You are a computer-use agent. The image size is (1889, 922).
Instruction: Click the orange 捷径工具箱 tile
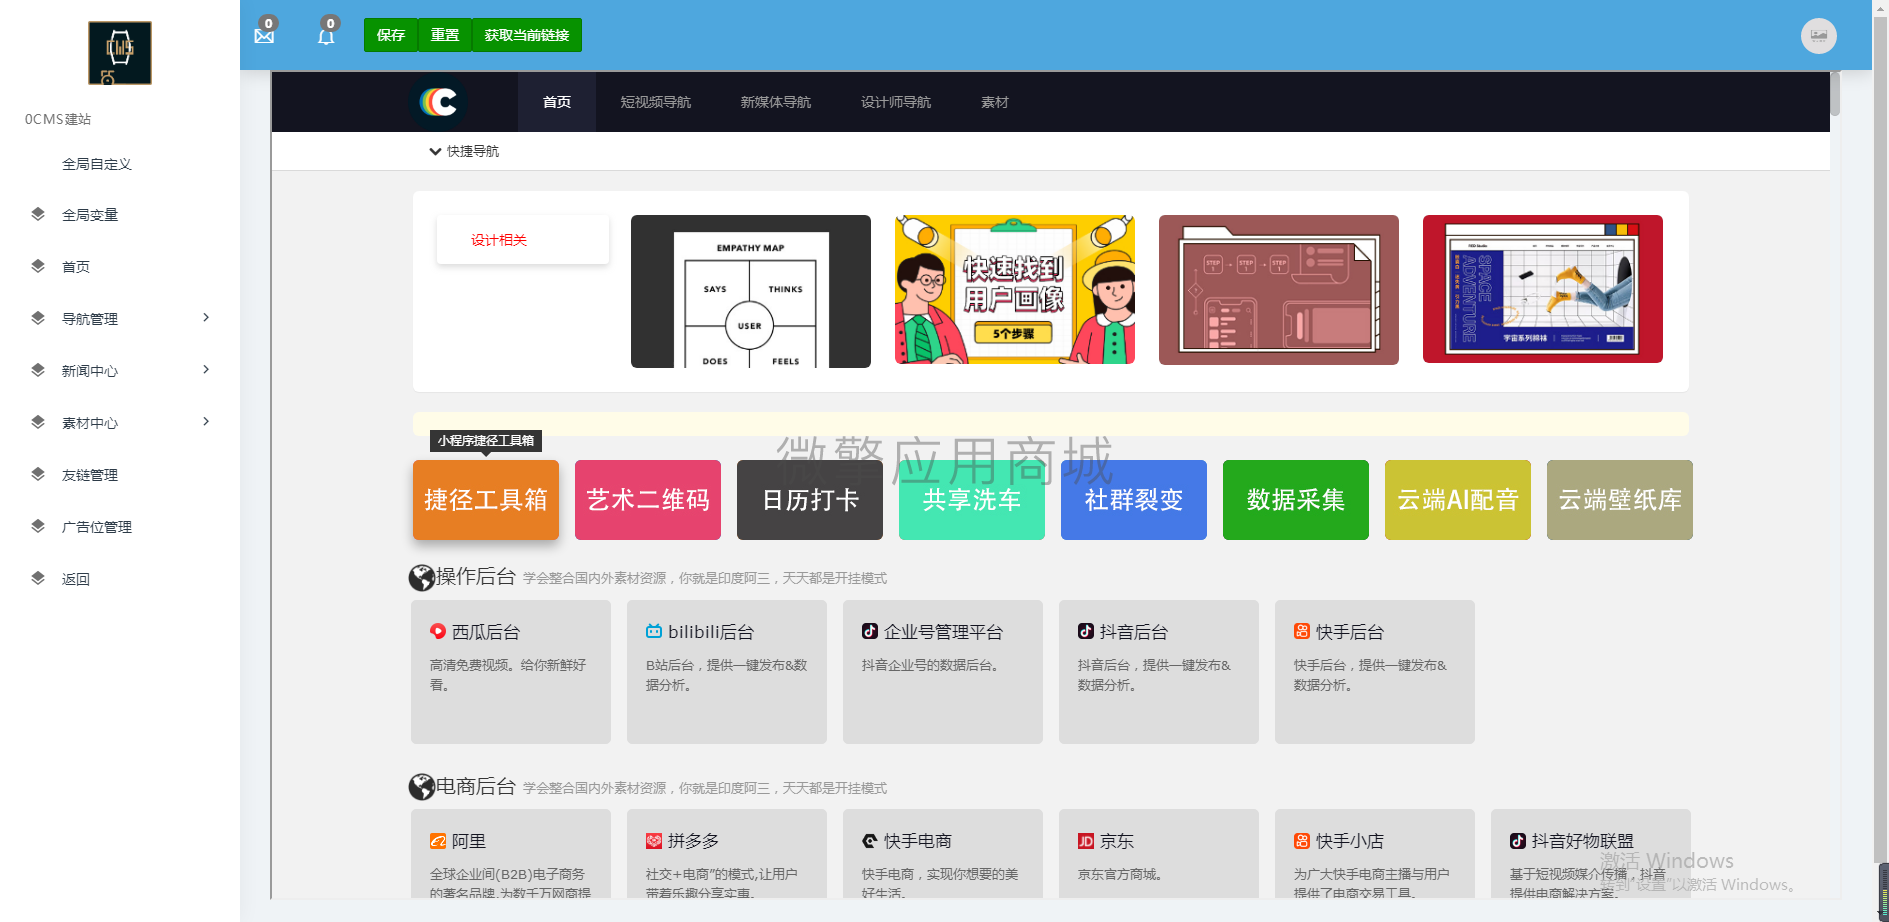(x=486, y=500)
